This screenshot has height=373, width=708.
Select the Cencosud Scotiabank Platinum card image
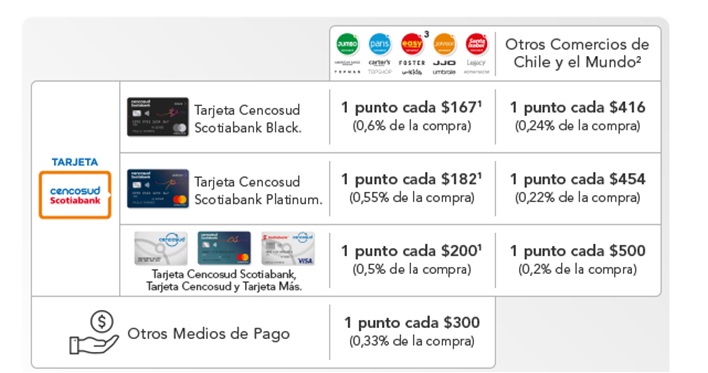(x=158, y=188)
